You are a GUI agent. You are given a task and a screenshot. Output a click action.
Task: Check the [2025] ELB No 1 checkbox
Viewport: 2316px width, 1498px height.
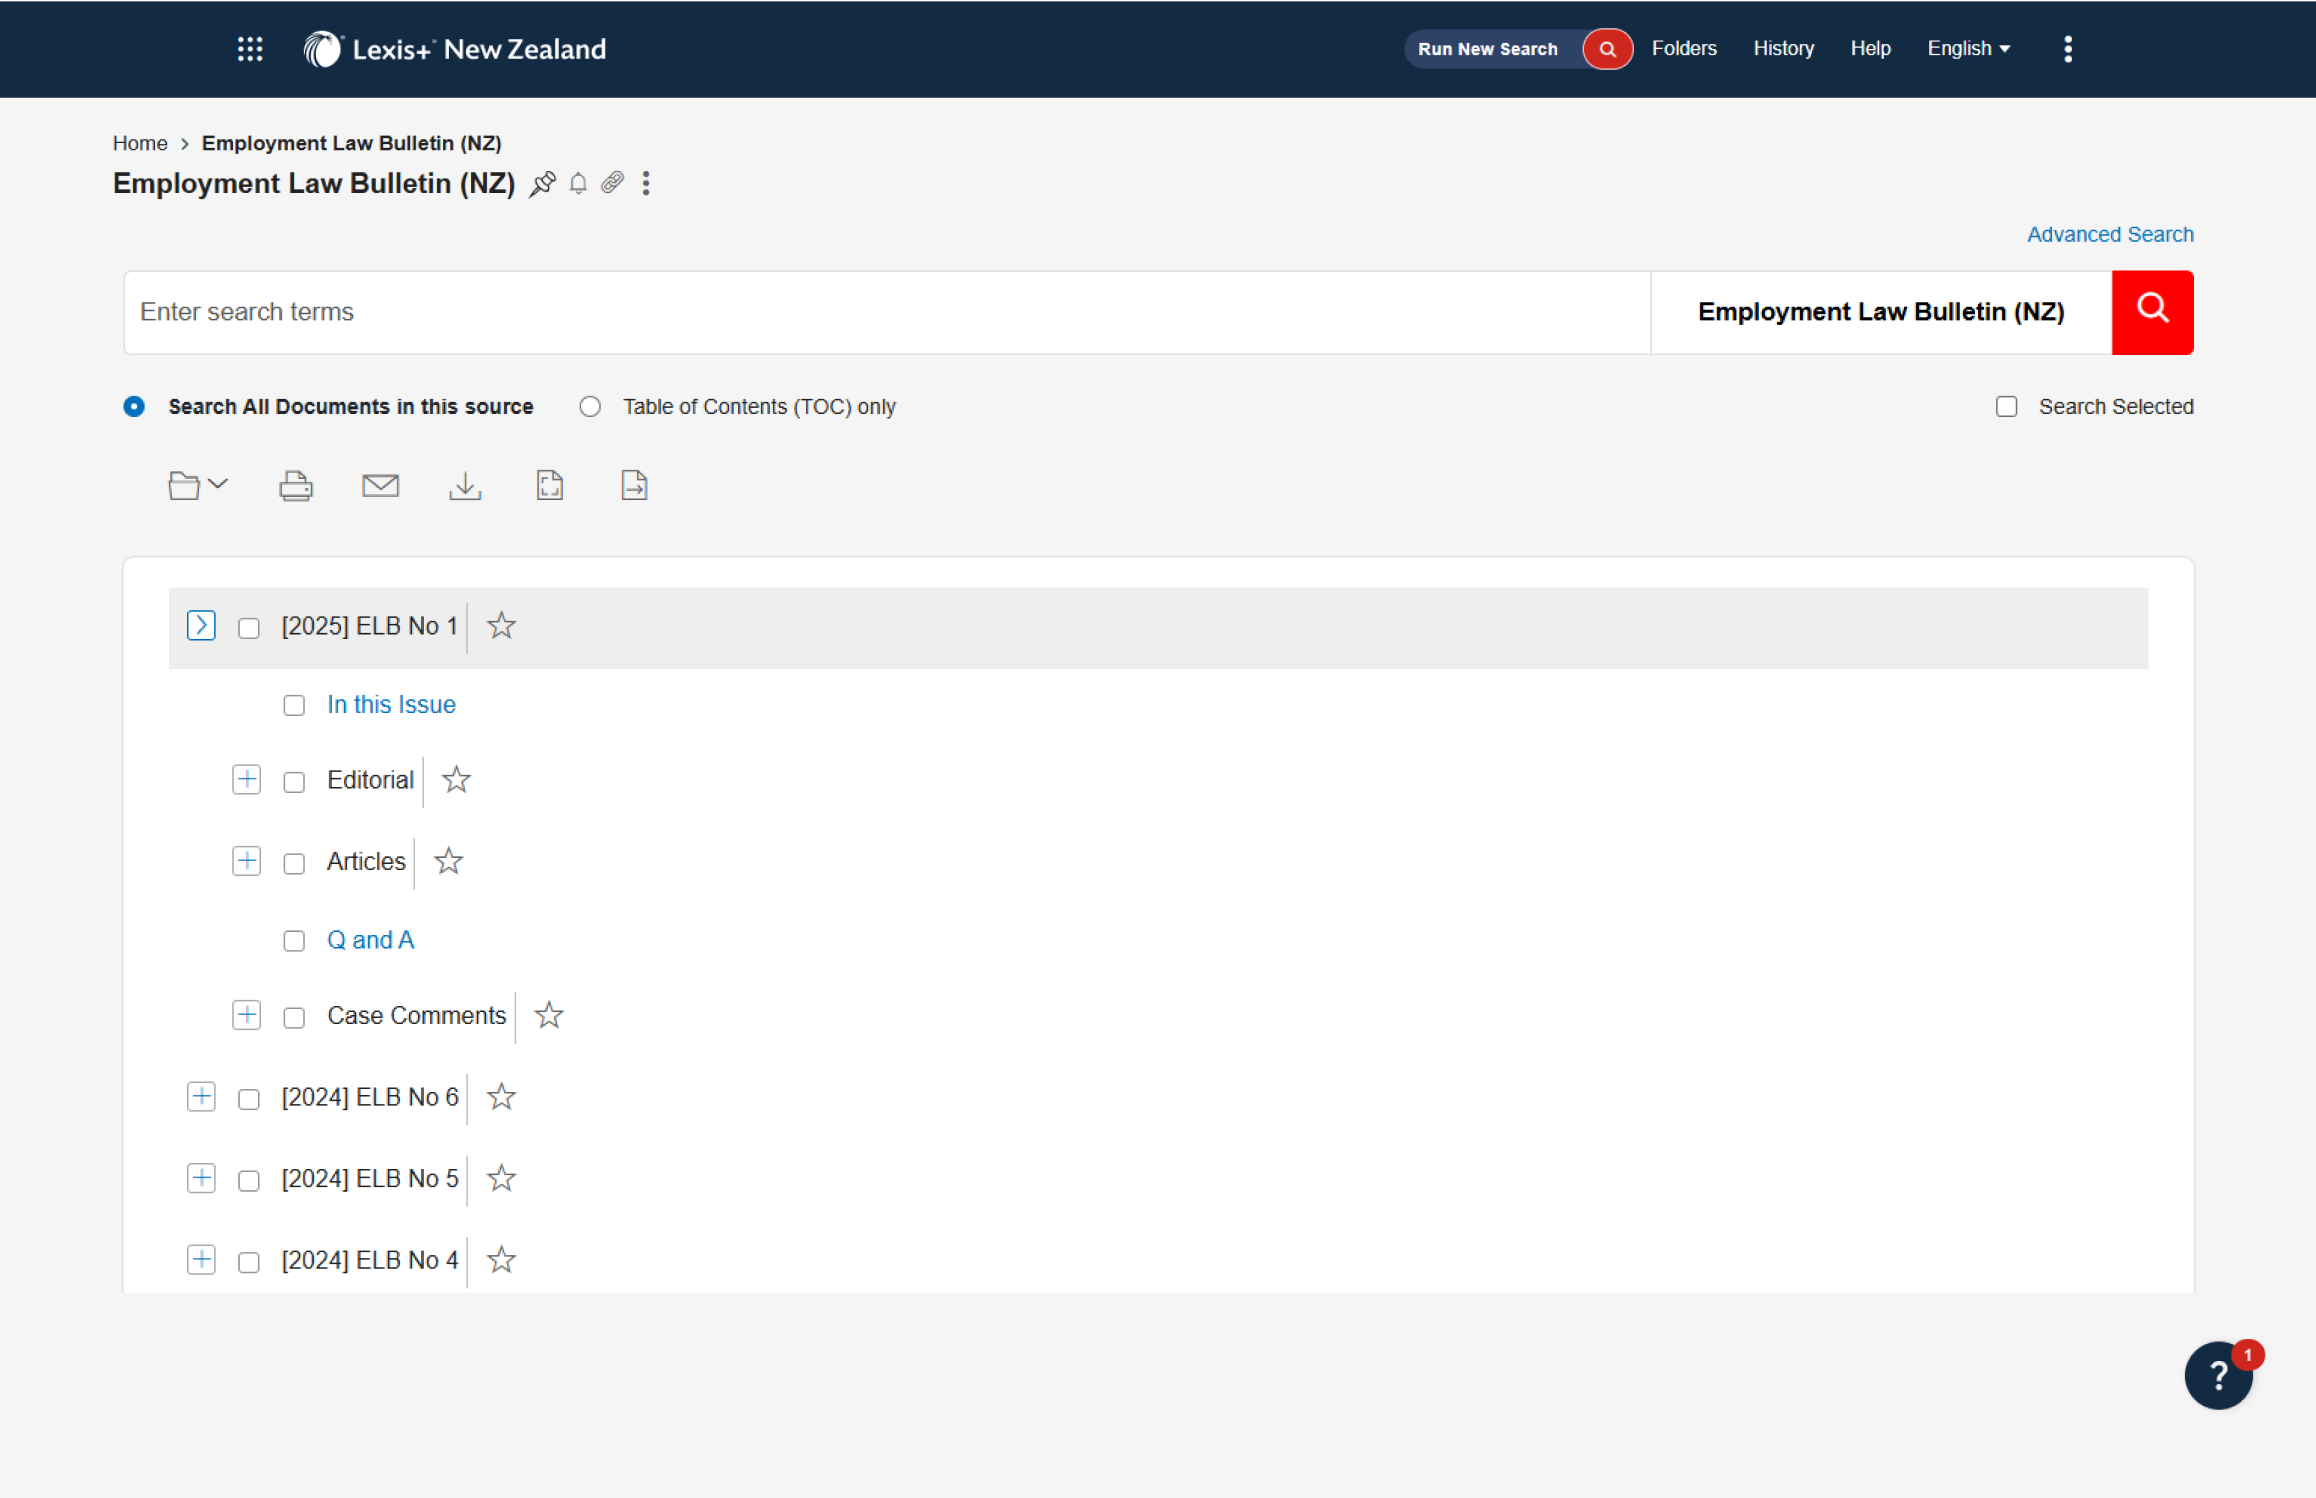tap(249, 628)
